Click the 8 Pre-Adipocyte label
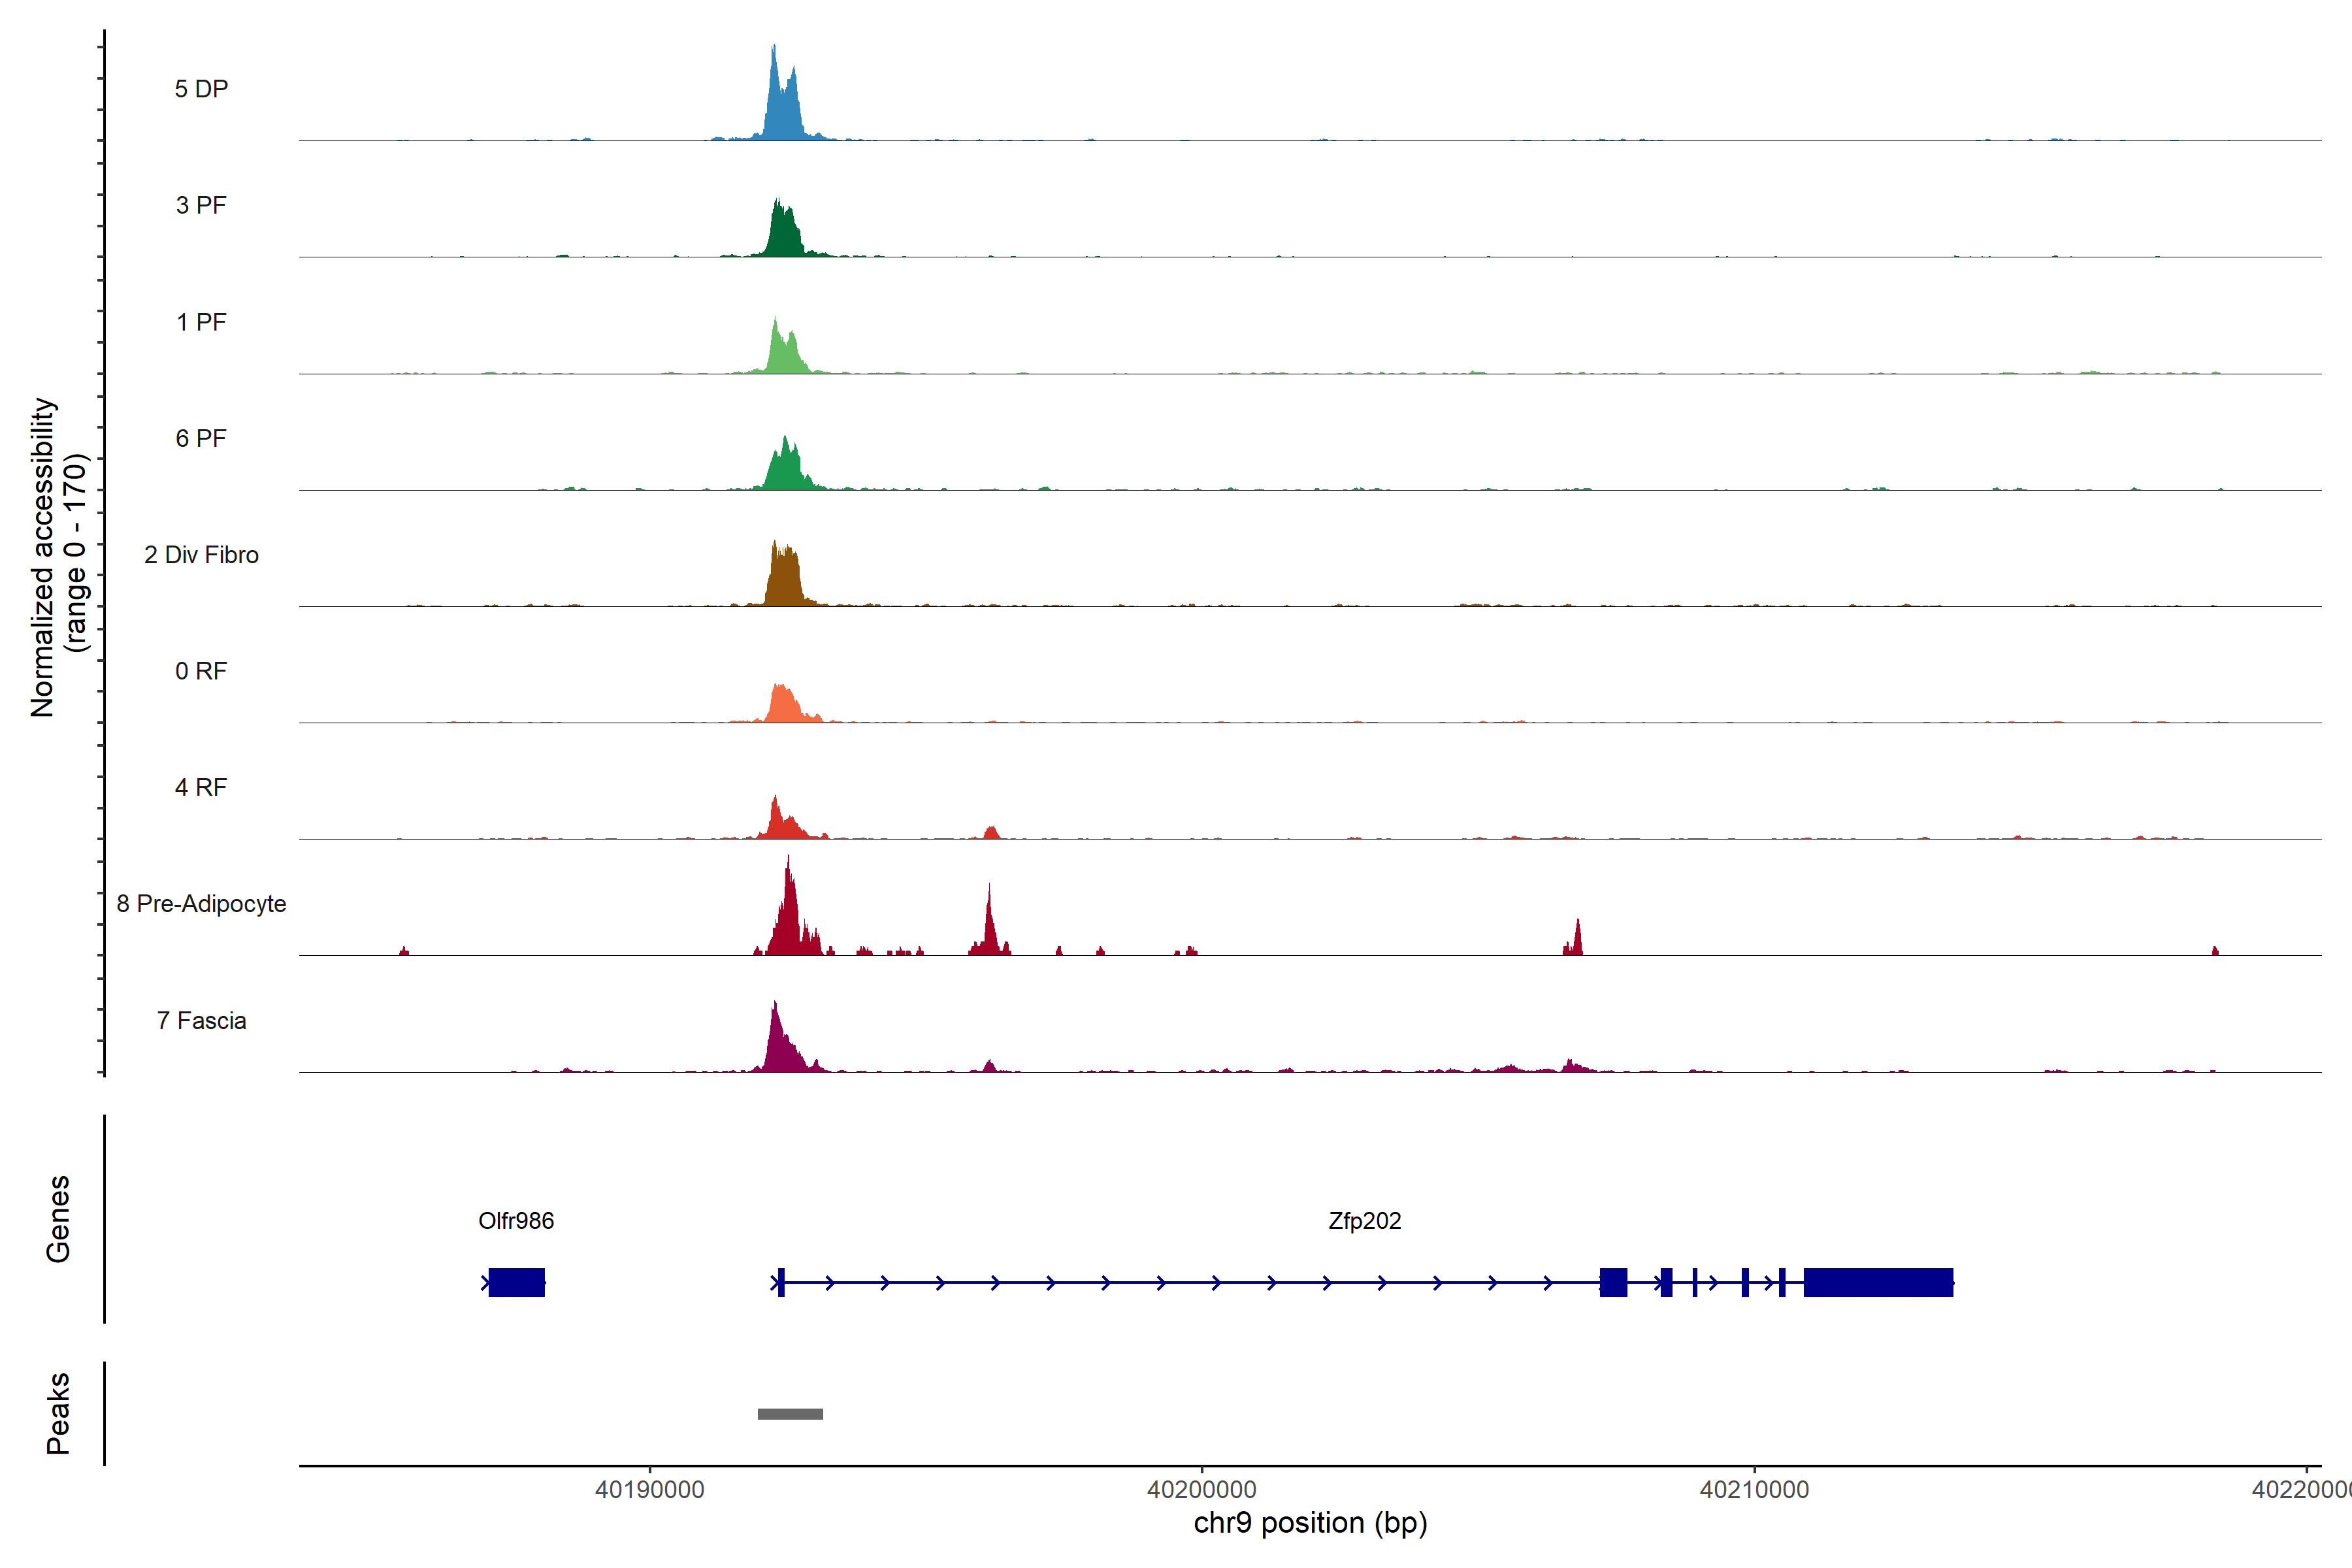The image size is (2352, 1568). pyautogui.click(x=201, y=904)
